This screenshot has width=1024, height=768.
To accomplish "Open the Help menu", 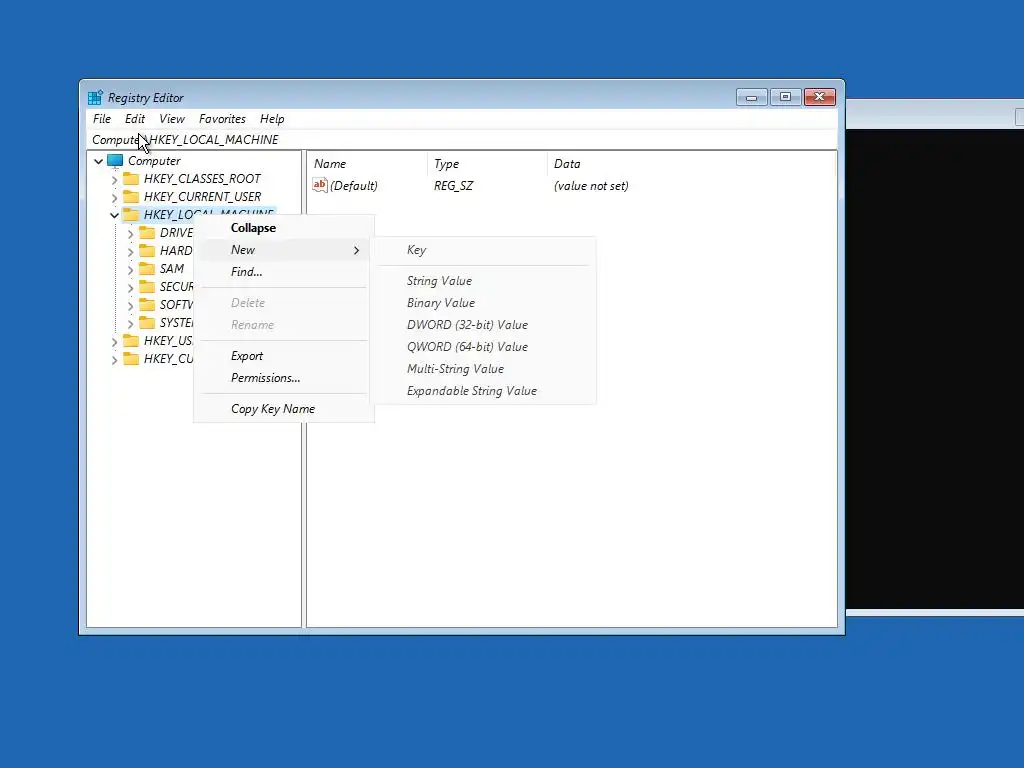I will pos(272,119).
